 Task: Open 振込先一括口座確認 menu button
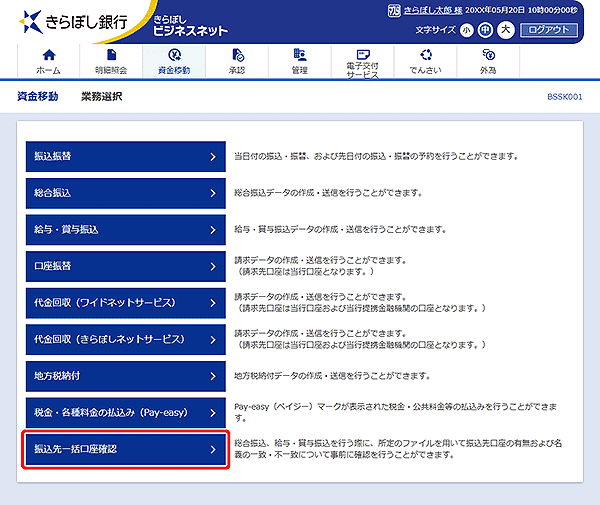point(126,450)
